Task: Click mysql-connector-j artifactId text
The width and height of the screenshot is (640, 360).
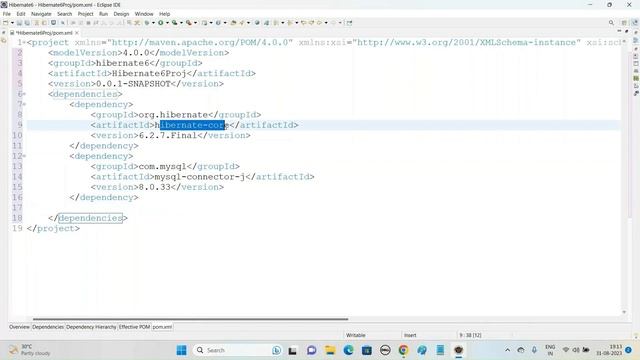Action: (x=200, y=177)
